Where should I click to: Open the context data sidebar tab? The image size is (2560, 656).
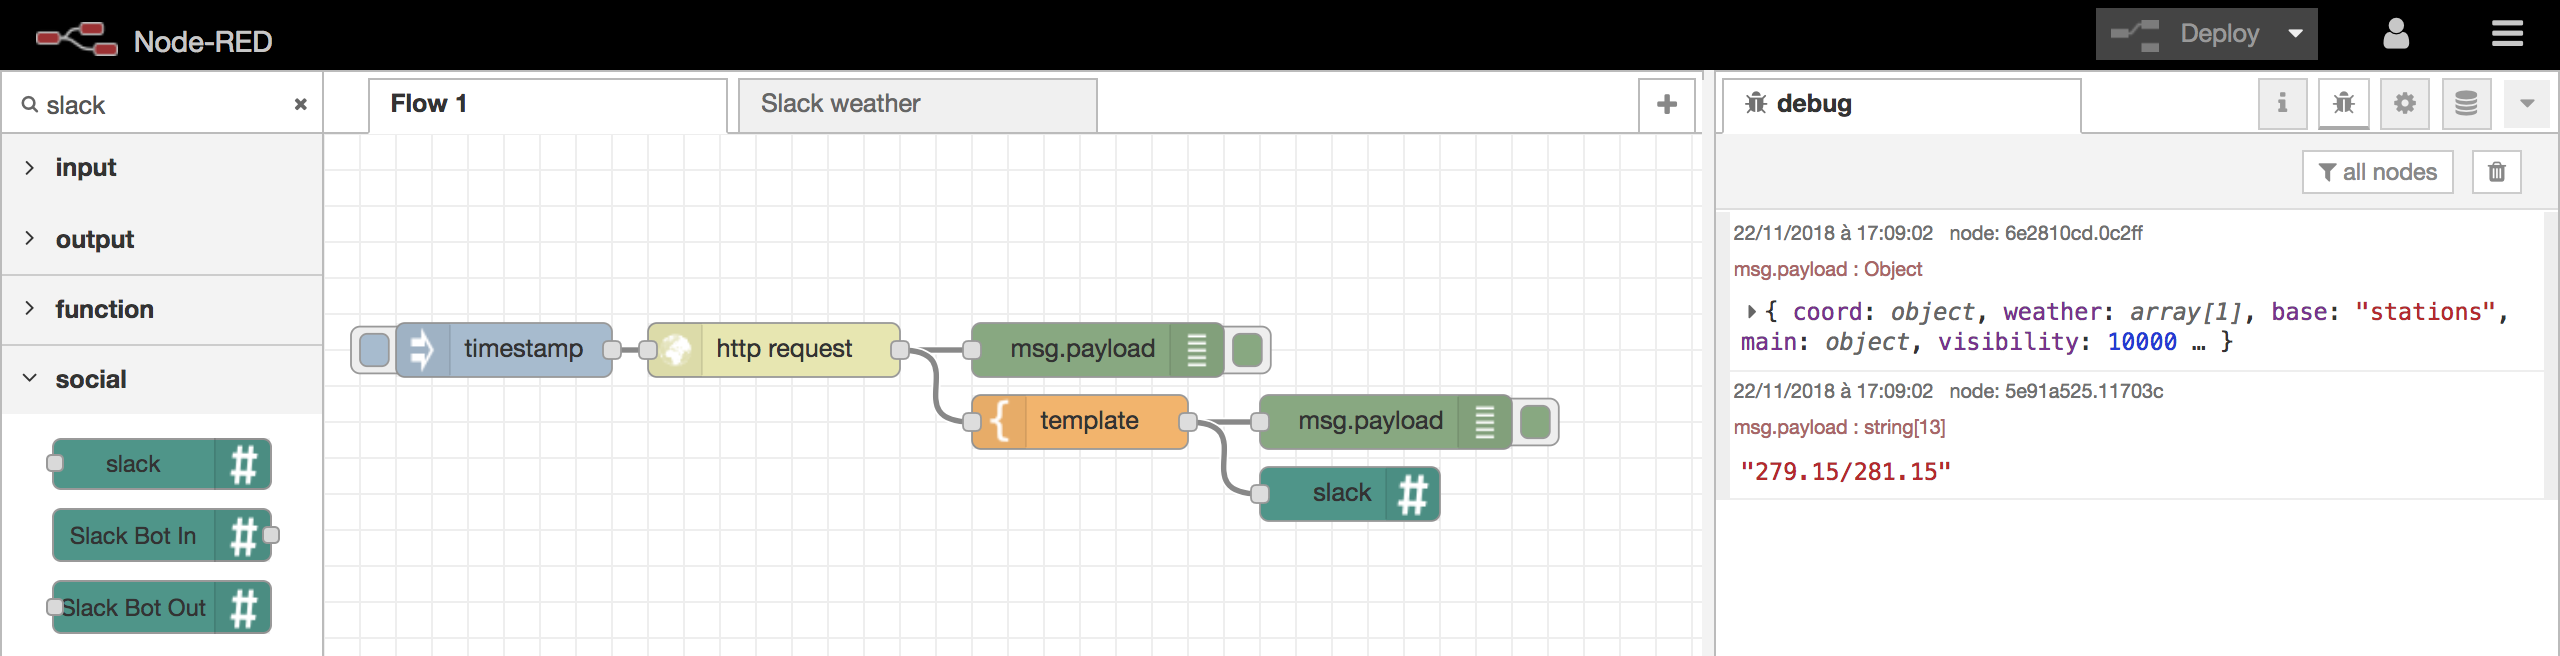tap(2466, 103)
